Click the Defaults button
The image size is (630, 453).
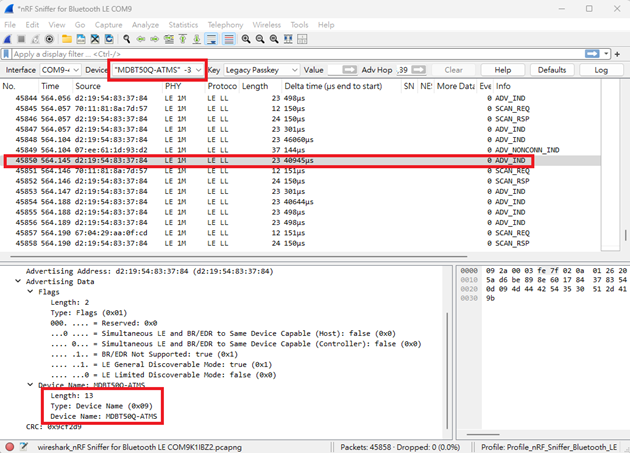click(x=551, y=70)
